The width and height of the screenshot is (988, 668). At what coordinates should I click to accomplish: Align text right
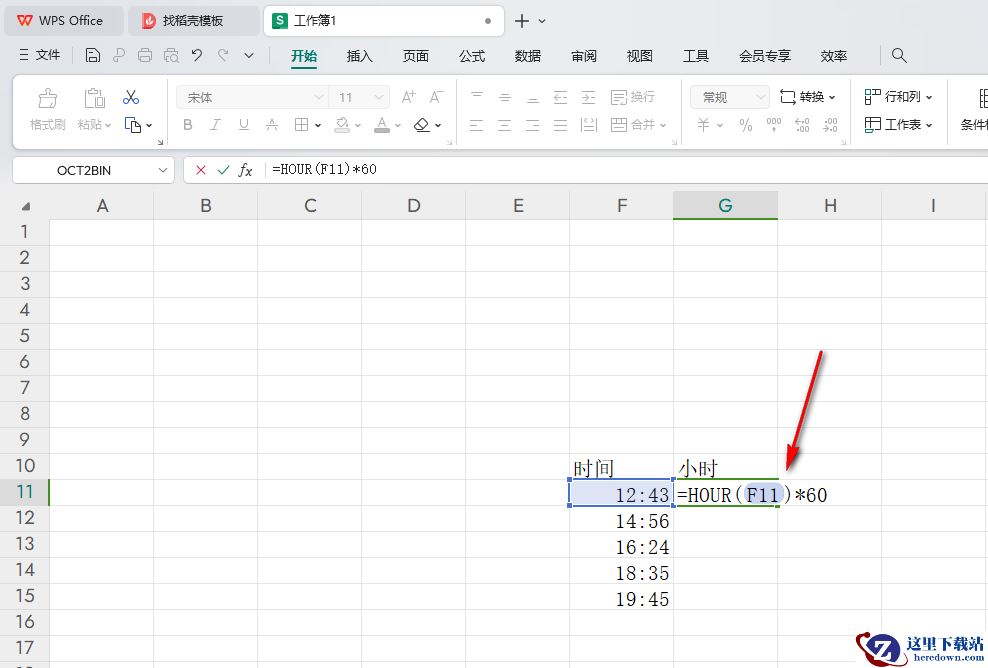pyautogui.click(x=532, y=125)
